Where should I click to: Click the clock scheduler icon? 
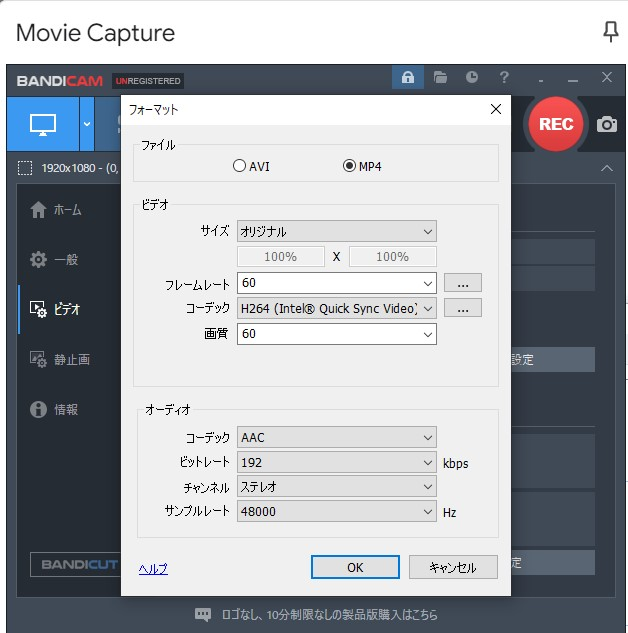(472, 78)
